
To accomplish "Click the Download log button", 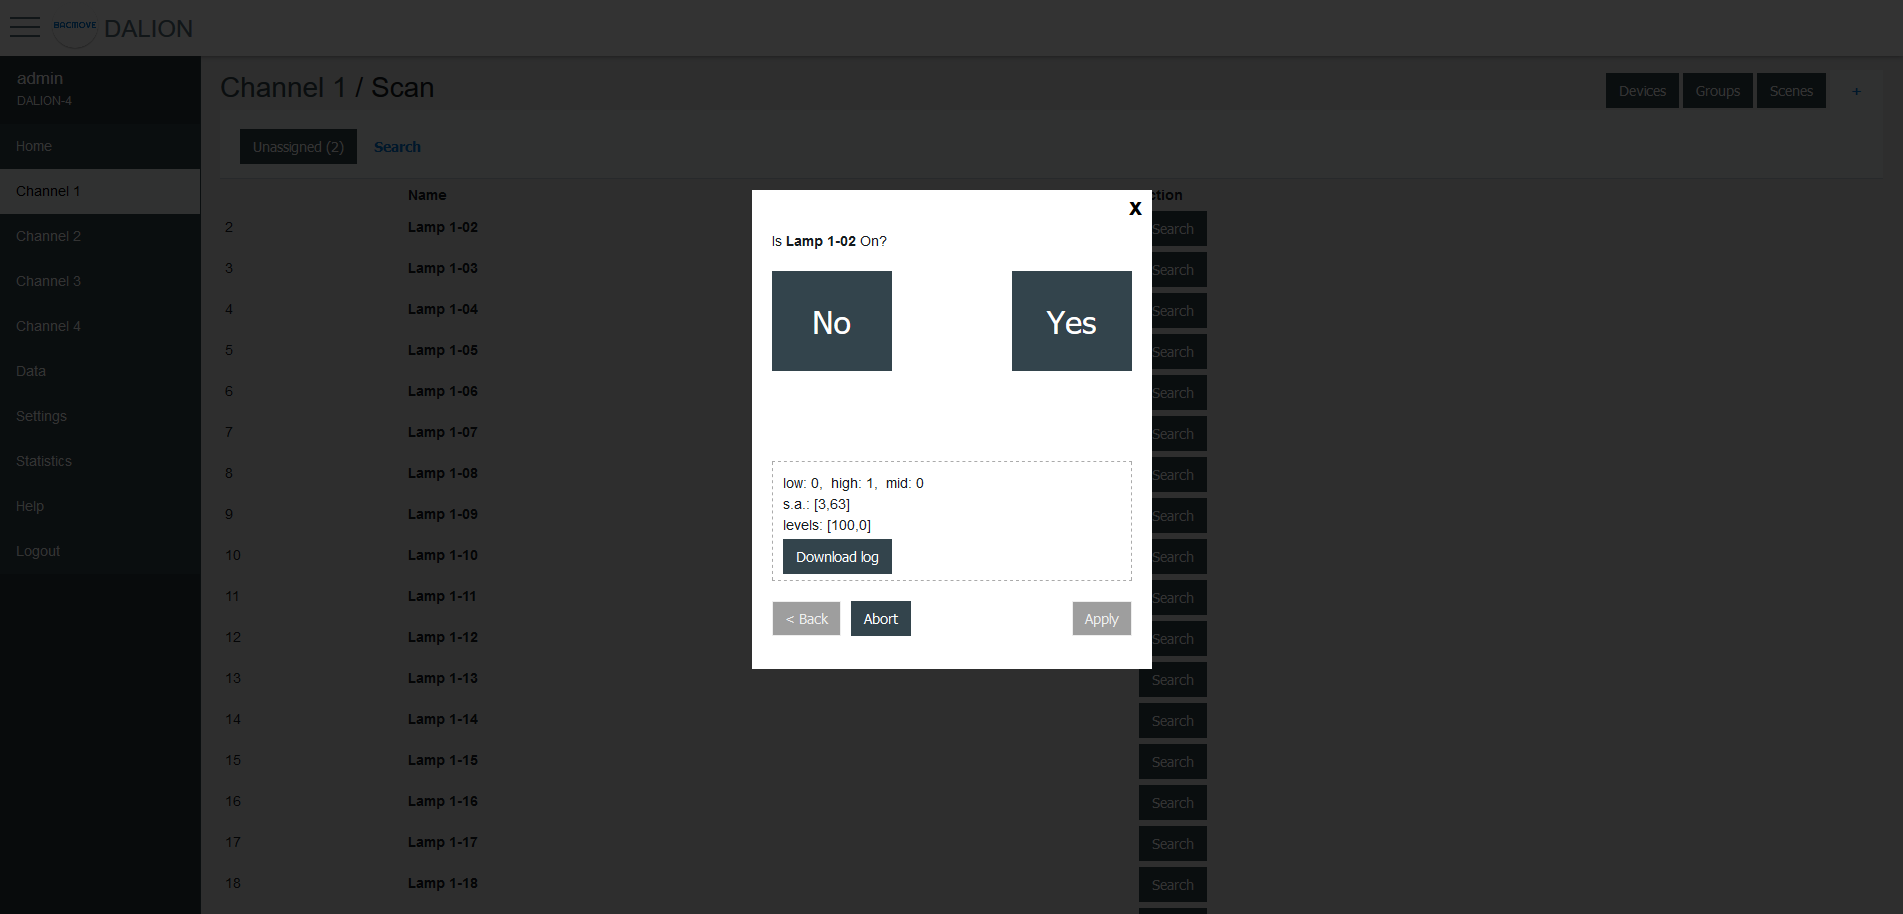I will [x=837, y=557].
